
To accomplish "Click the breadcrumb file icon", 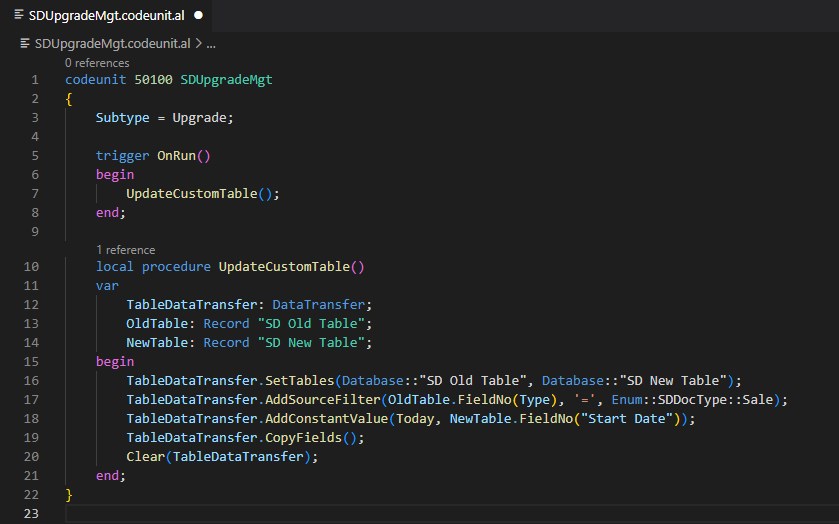I will pyautogui.click(x=25, y=44).
